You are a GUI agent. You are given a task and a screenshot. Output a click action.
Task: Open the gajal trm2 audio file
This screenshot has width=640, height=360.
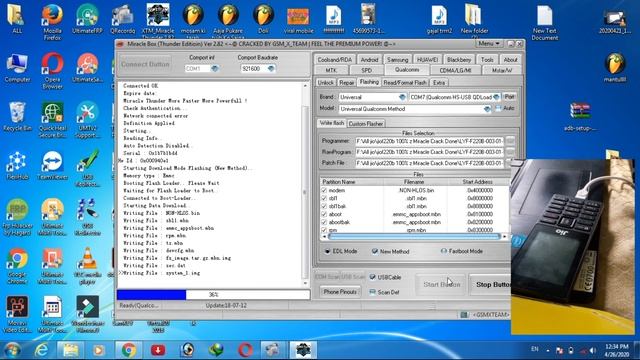(439, 19)
